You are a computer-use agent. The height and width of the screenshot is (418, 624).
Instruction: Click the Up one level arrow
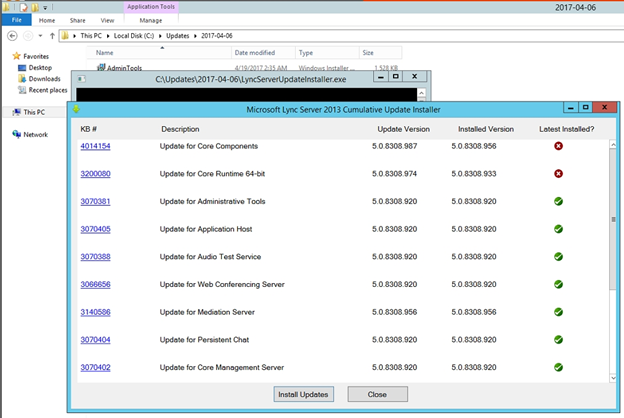pos(52,36)
